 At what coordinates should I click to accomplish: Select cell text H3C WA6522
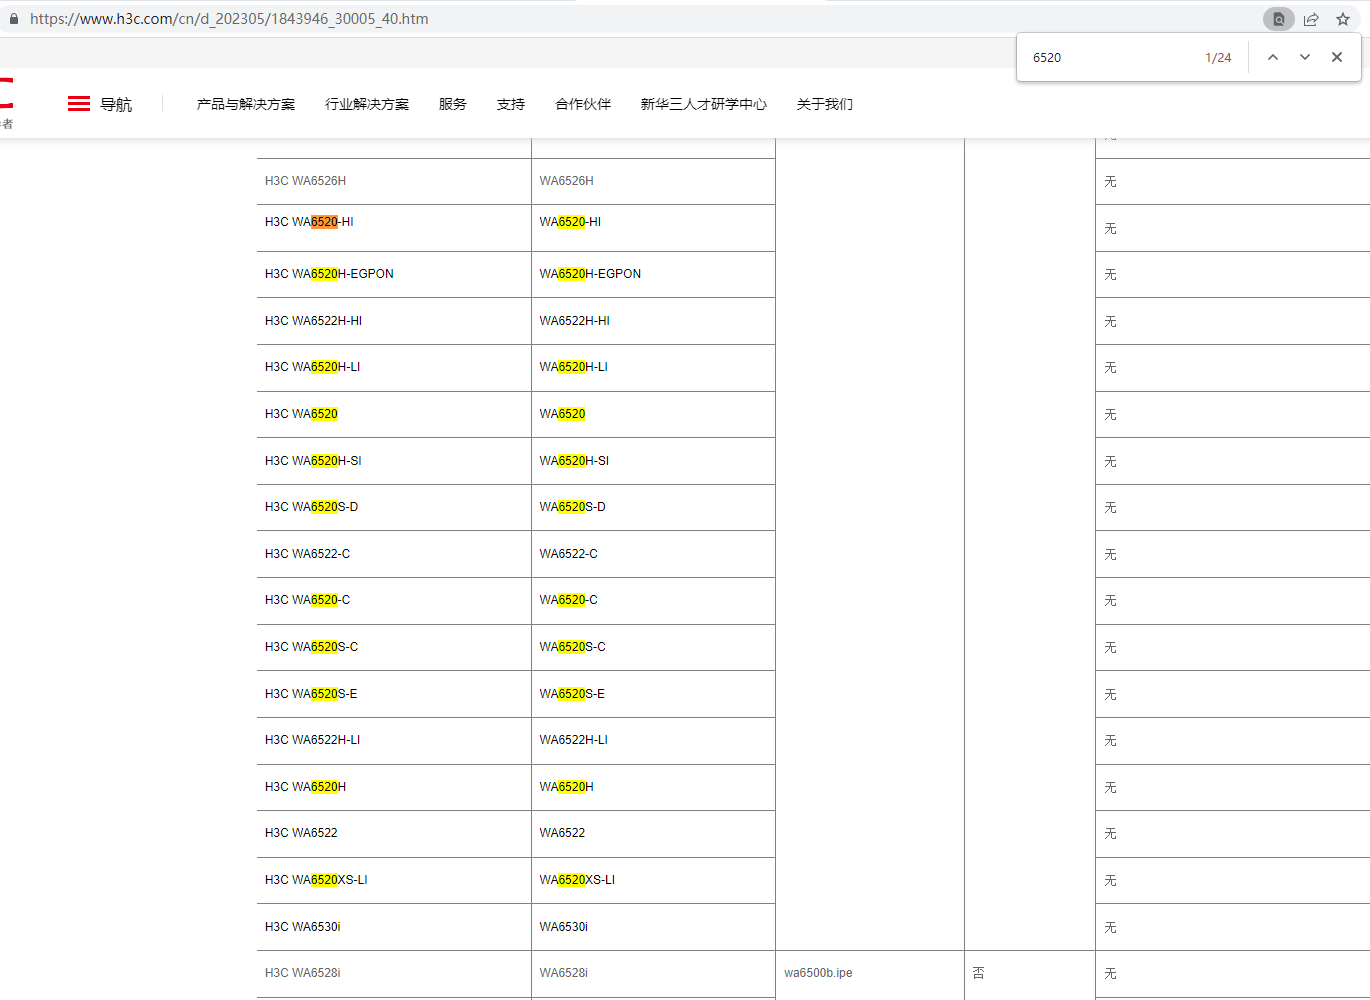[301, 833]
